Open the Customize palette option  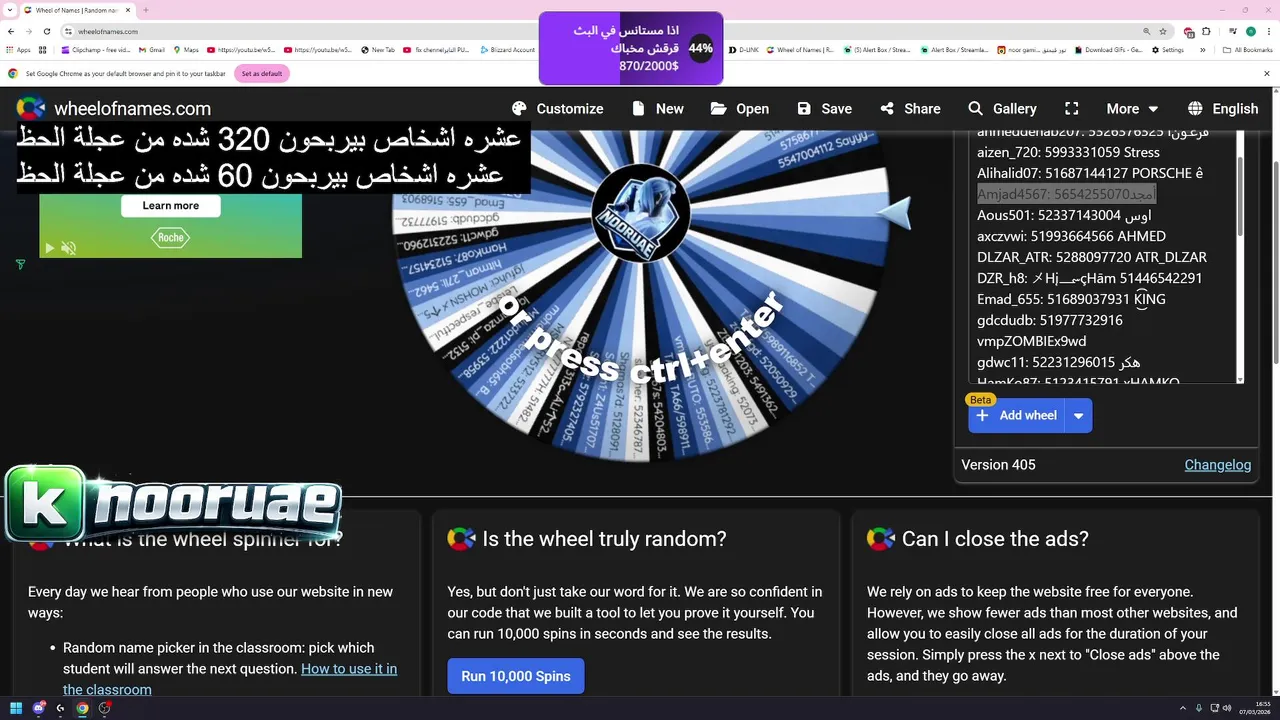557,109
